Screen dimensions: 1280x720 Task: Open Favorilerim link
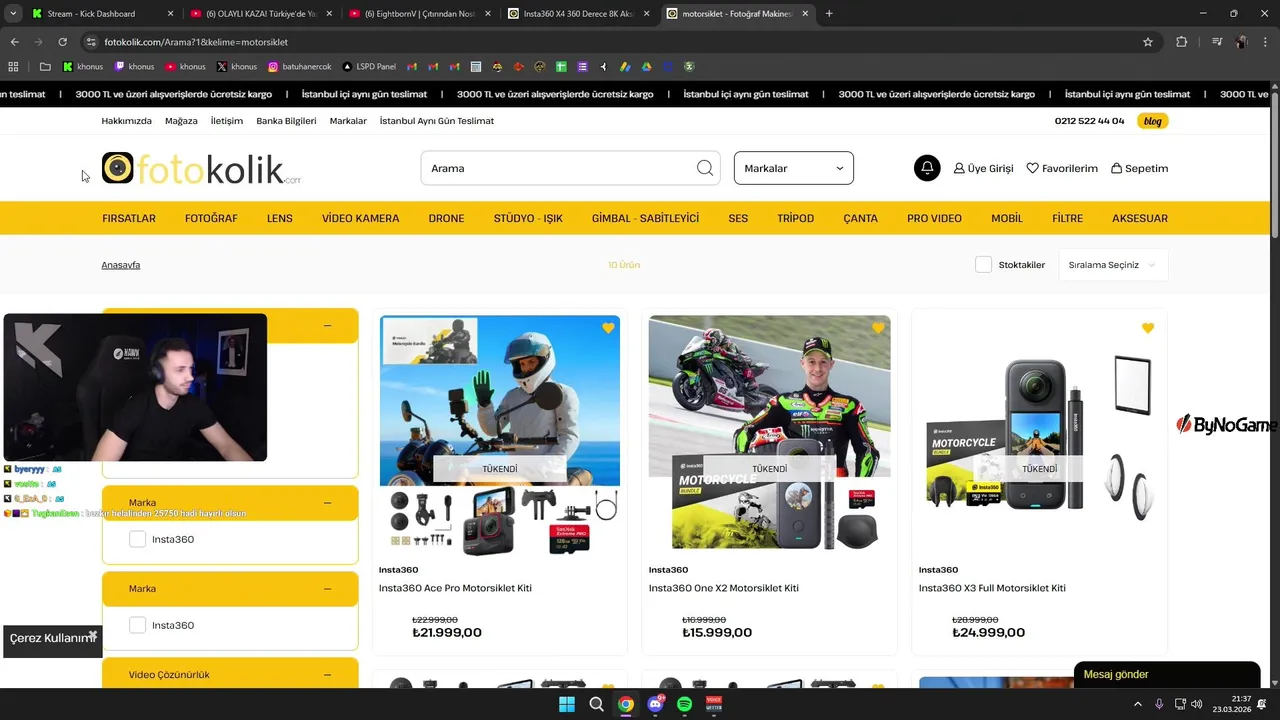pyautogui.click(x=1062, y=168)
